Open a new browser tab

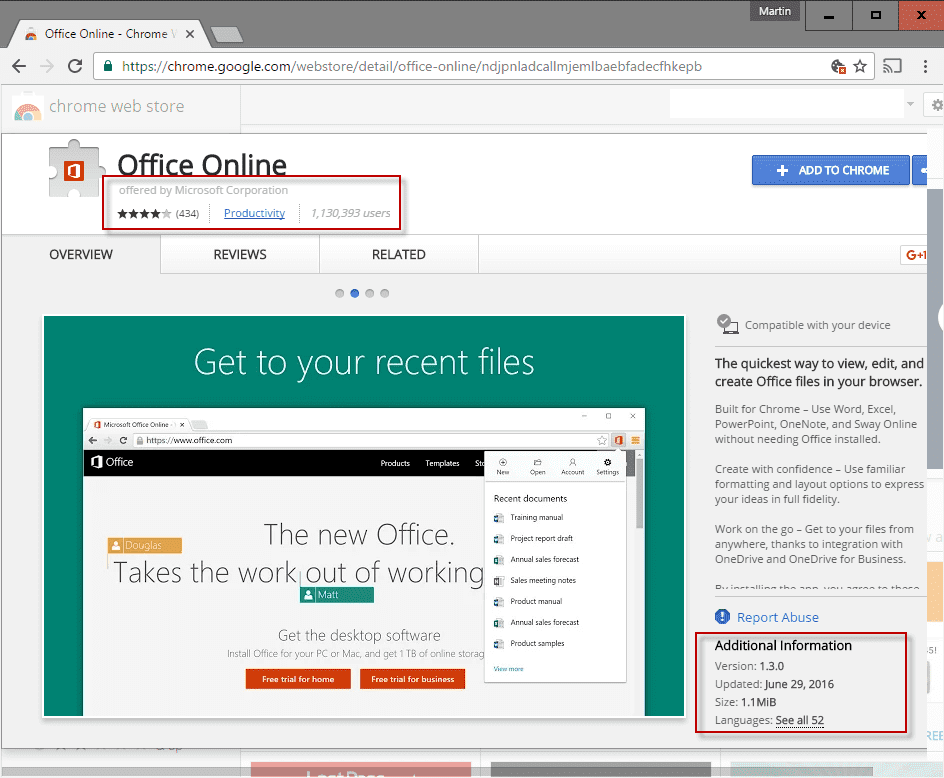(x=227, y=35)
